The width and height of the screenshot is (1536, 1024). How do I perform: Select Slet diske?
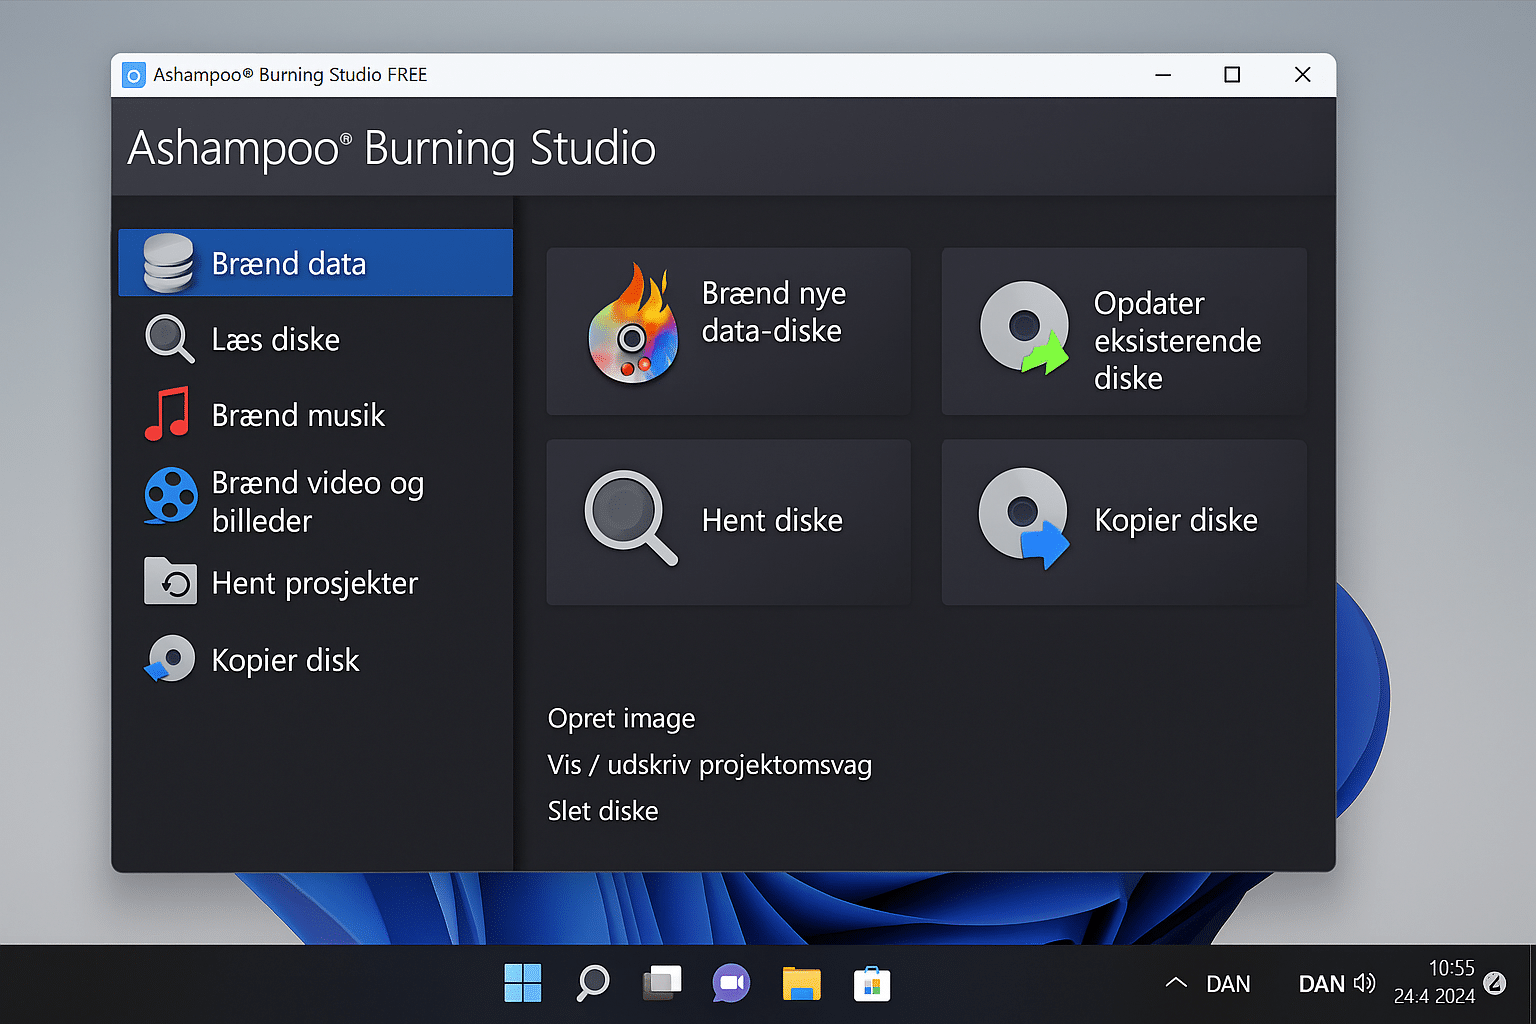[603, 810]
